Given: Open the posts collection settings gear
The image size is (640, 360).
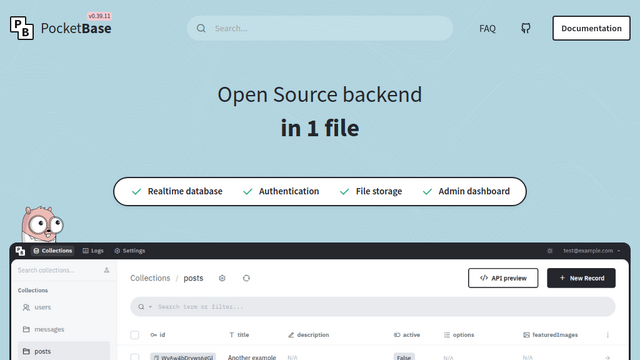Looking at the screenshot, I should [222, 278].
